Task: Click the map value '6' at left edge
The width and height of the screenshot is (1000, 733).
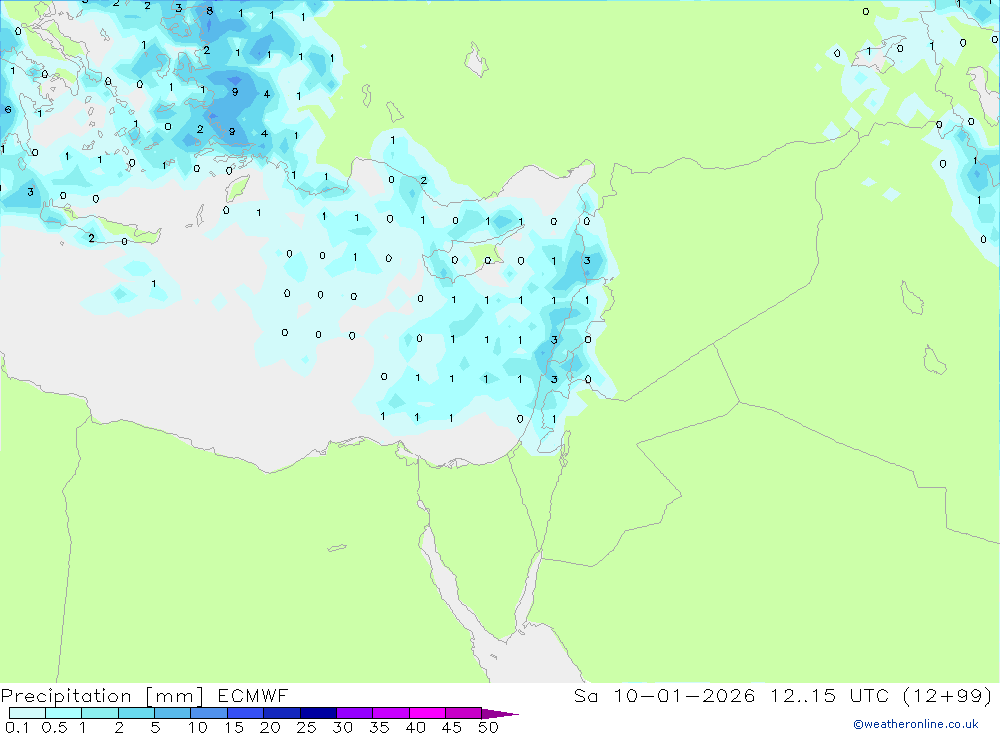Action: (8, 109)
